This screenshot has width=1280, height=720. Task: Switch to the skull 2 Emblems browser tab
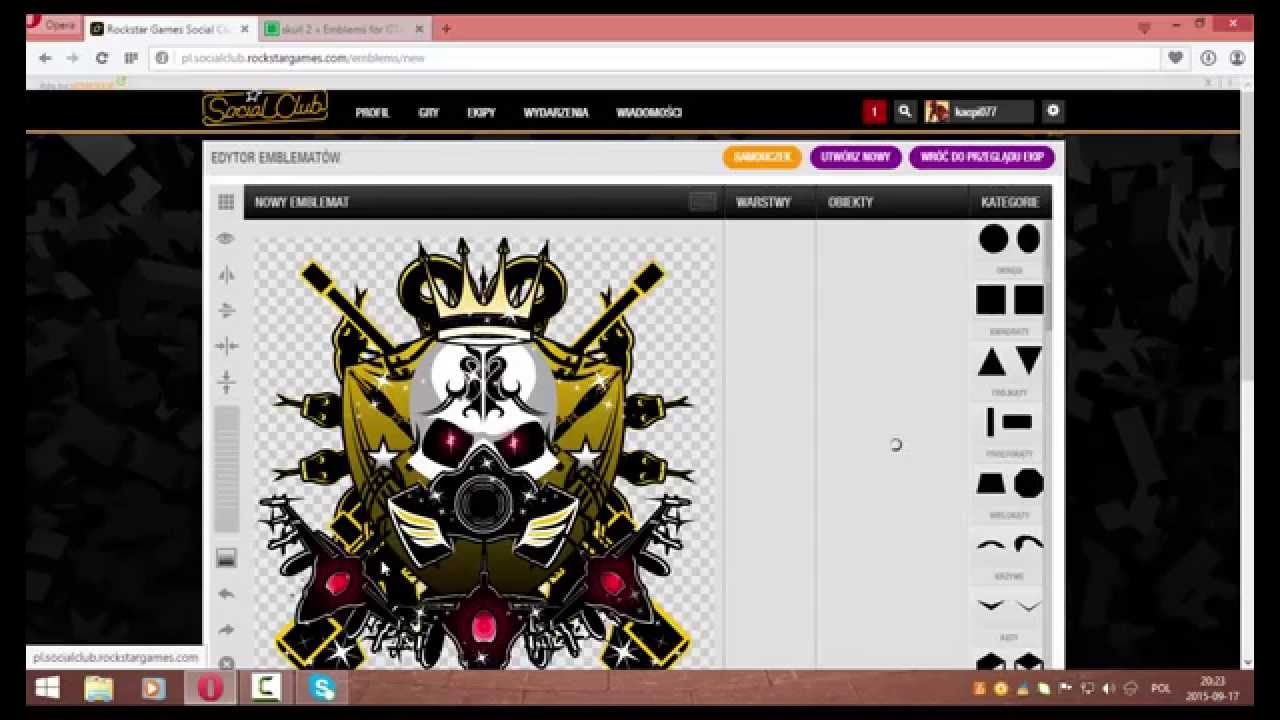[x=346, y=28]
